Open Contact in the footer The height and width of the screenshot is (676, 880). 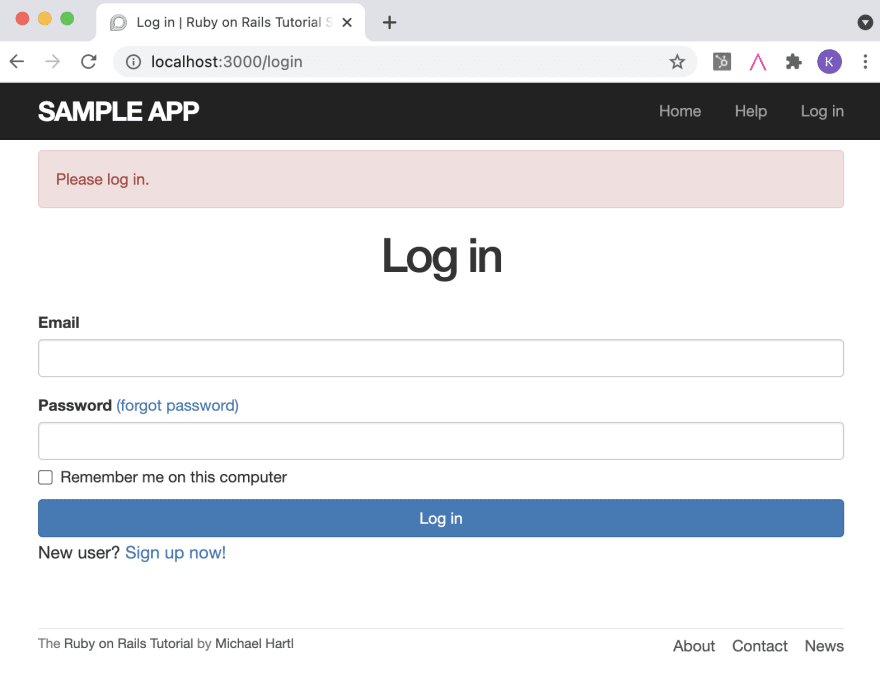coord(759,646)
